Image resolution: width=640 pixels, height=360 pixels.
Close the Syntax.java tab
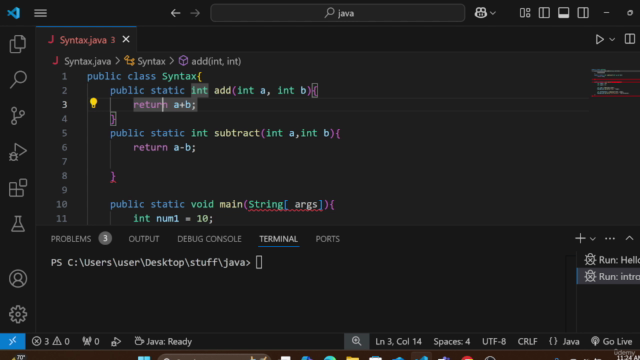pyautogui.click(x=126, y=39)
